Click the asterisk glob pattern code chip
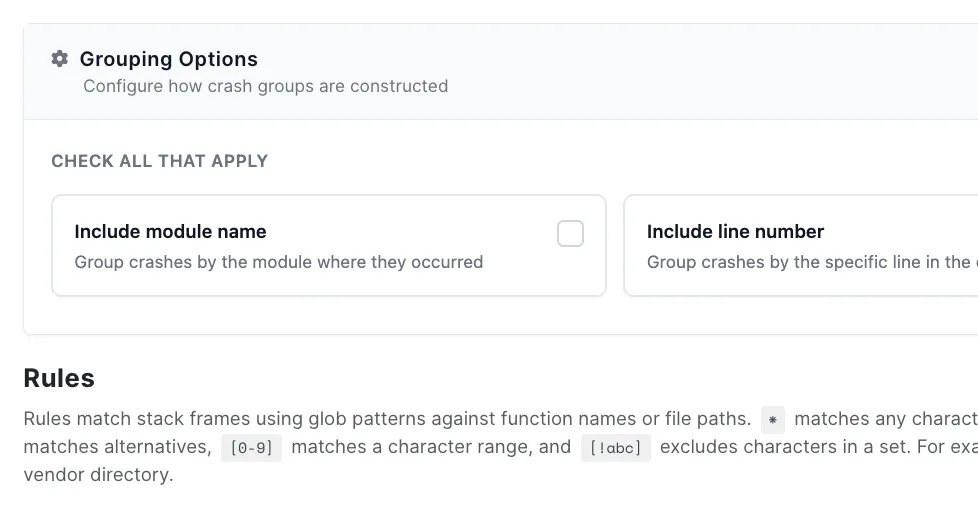This screenshot has width=978, height=513. point(773,420)
